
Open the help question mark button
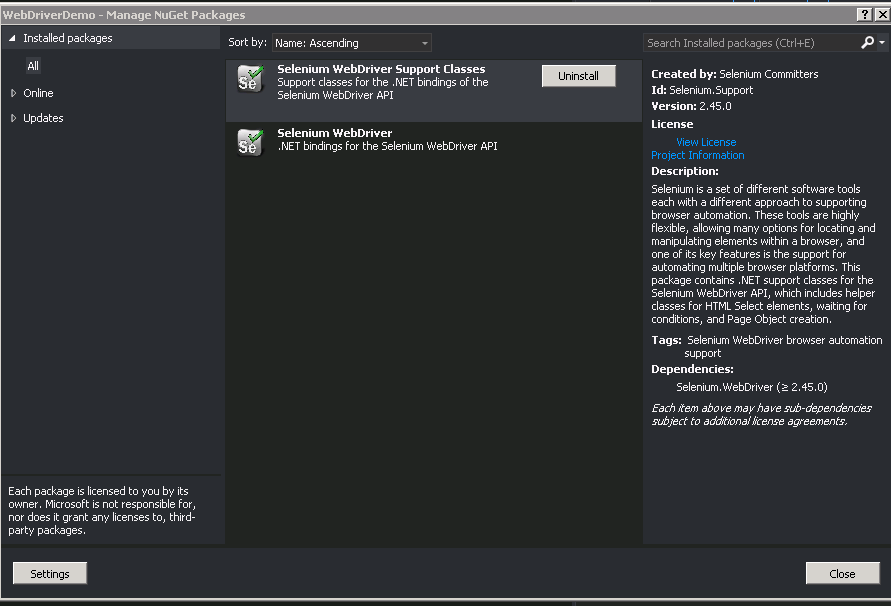pos(864,14)
